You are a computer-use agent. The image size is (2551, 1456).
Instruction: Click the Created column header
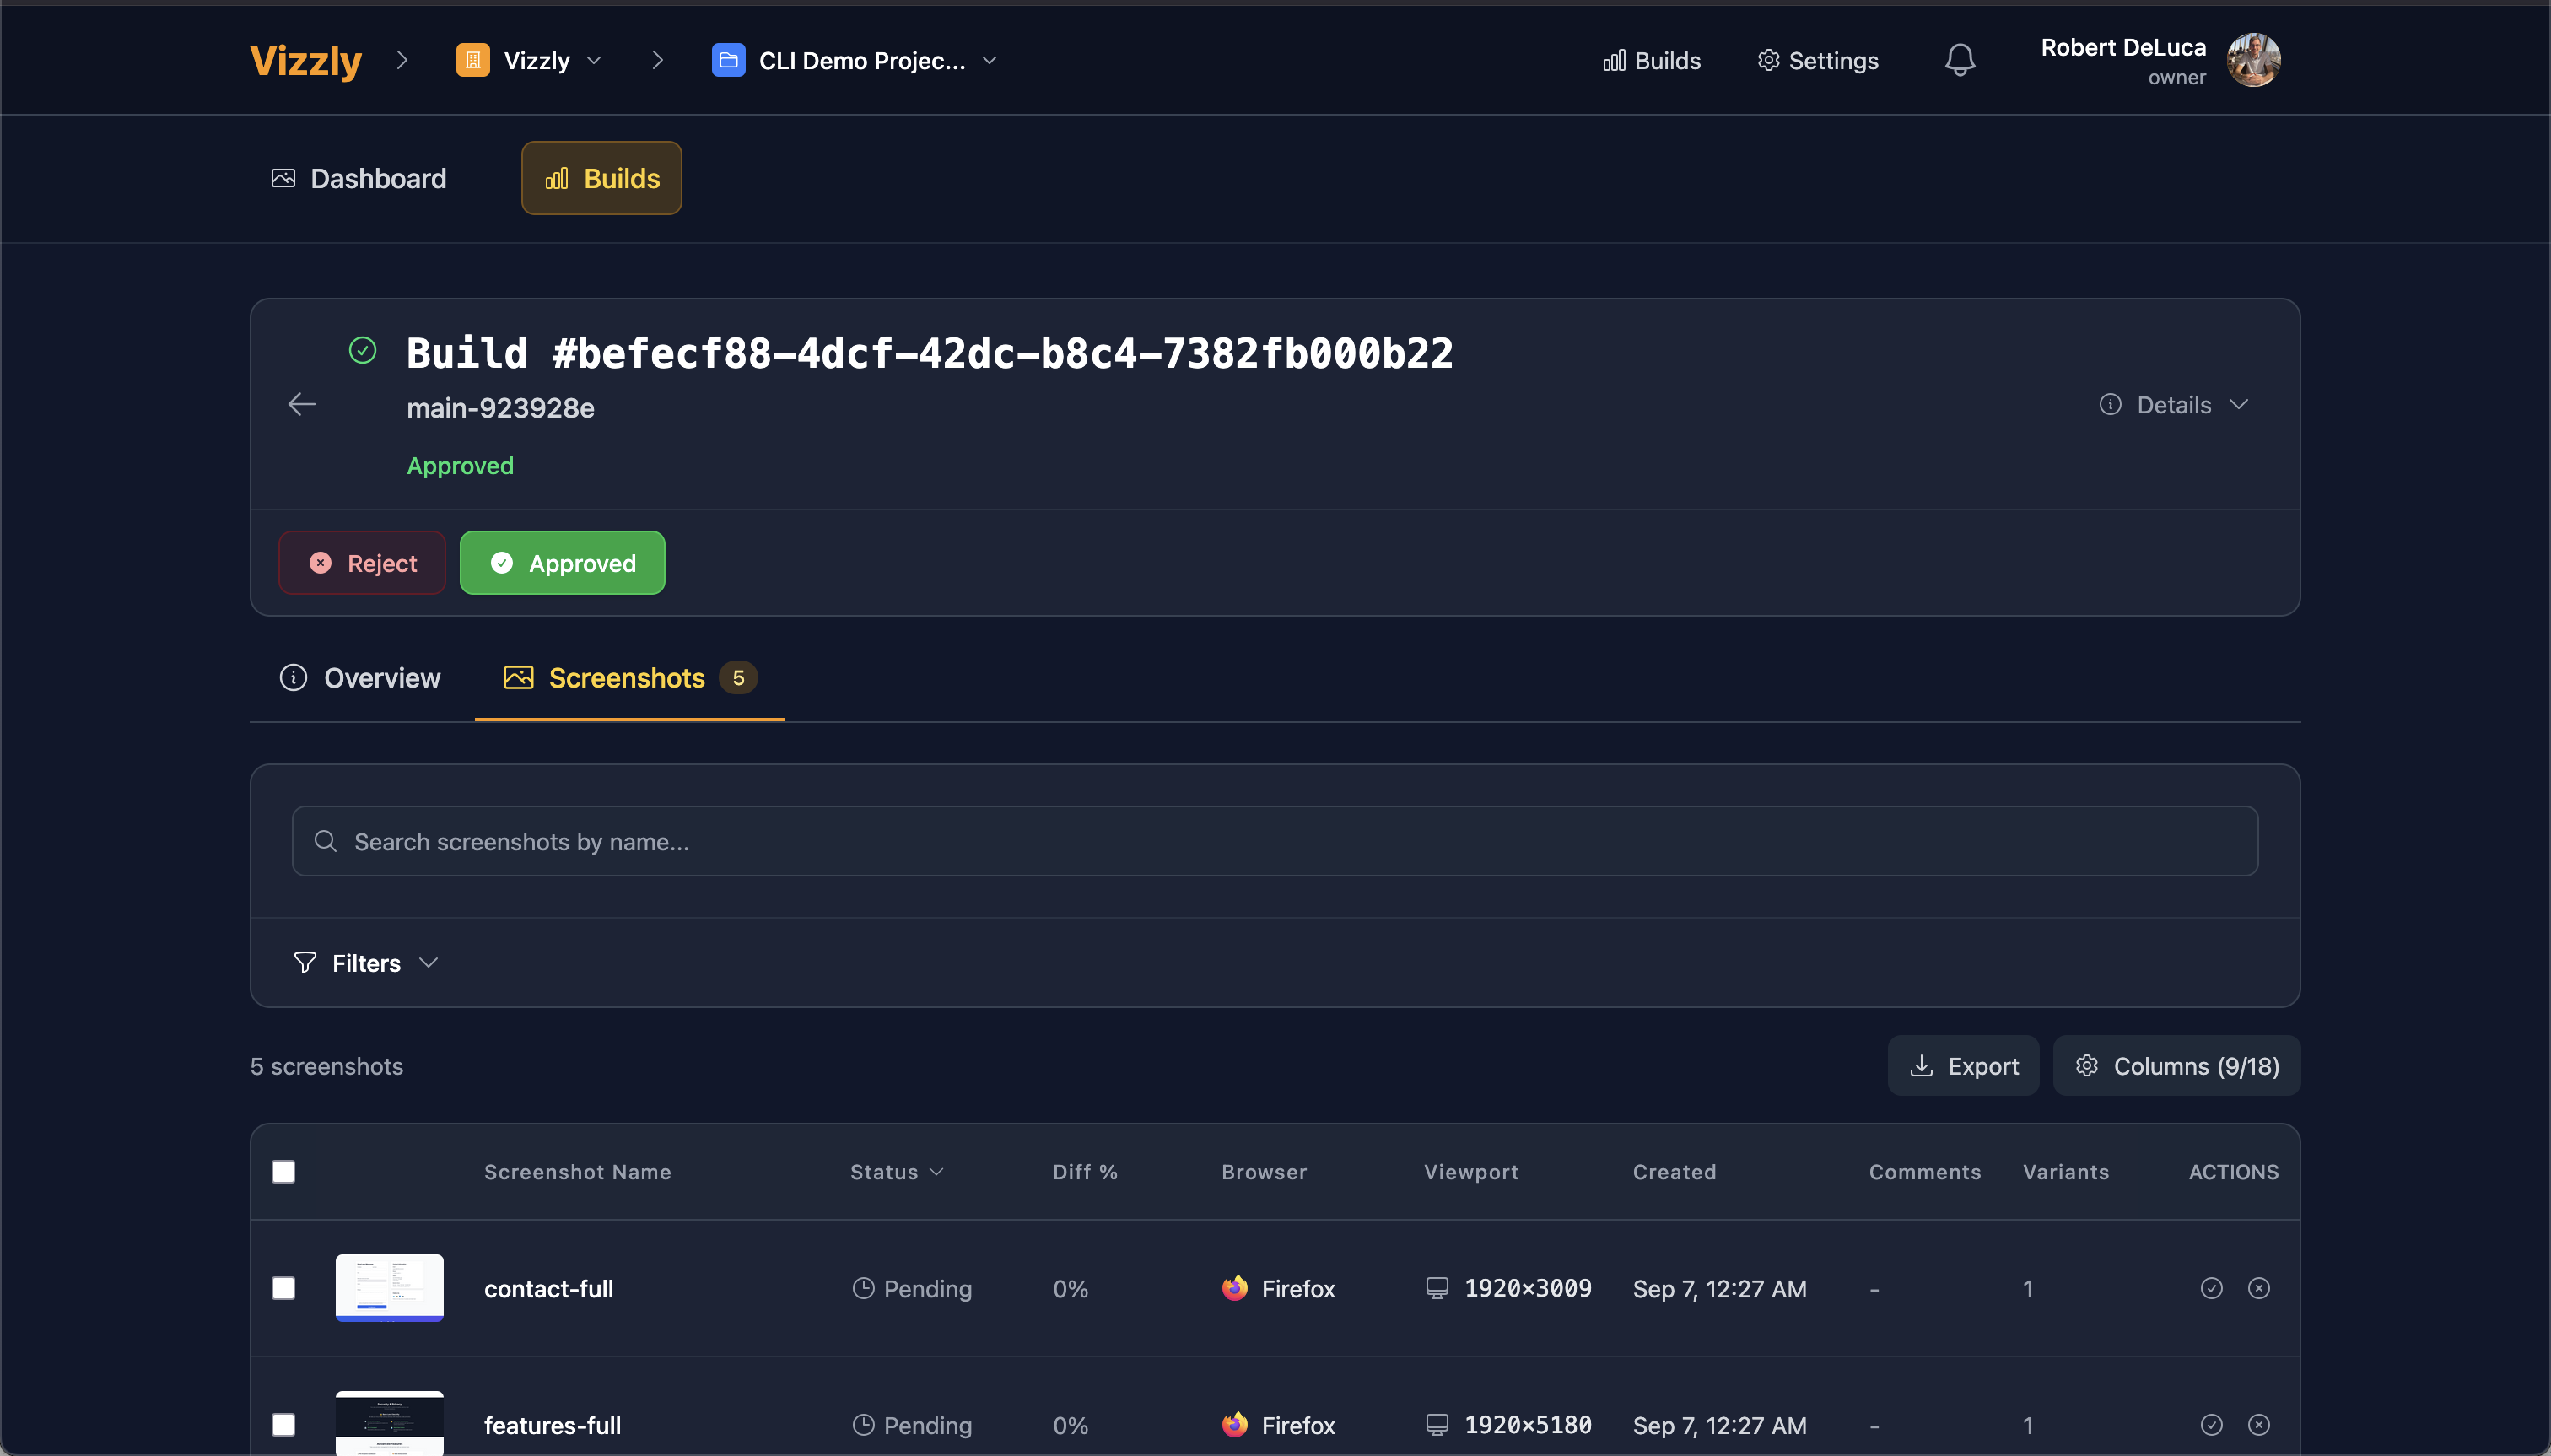1674,1171
